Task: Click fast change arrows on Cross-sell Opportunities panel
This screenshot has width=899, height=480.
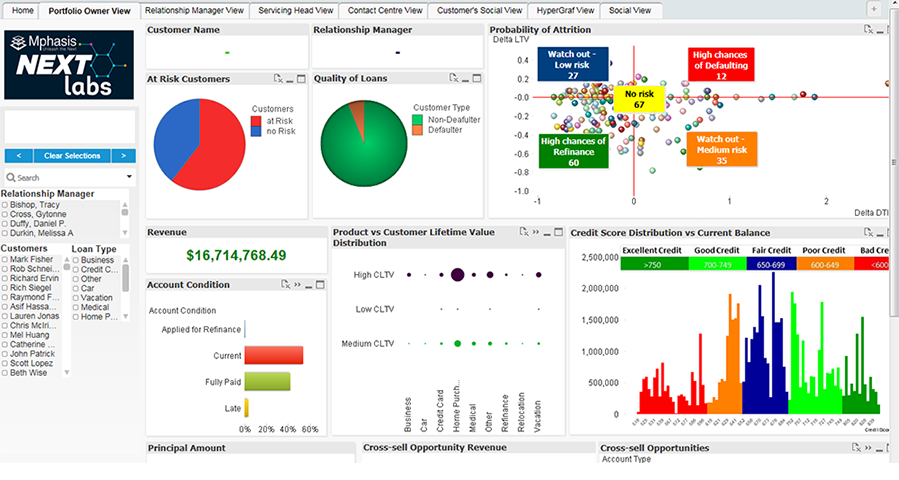Action: point(868,447)
